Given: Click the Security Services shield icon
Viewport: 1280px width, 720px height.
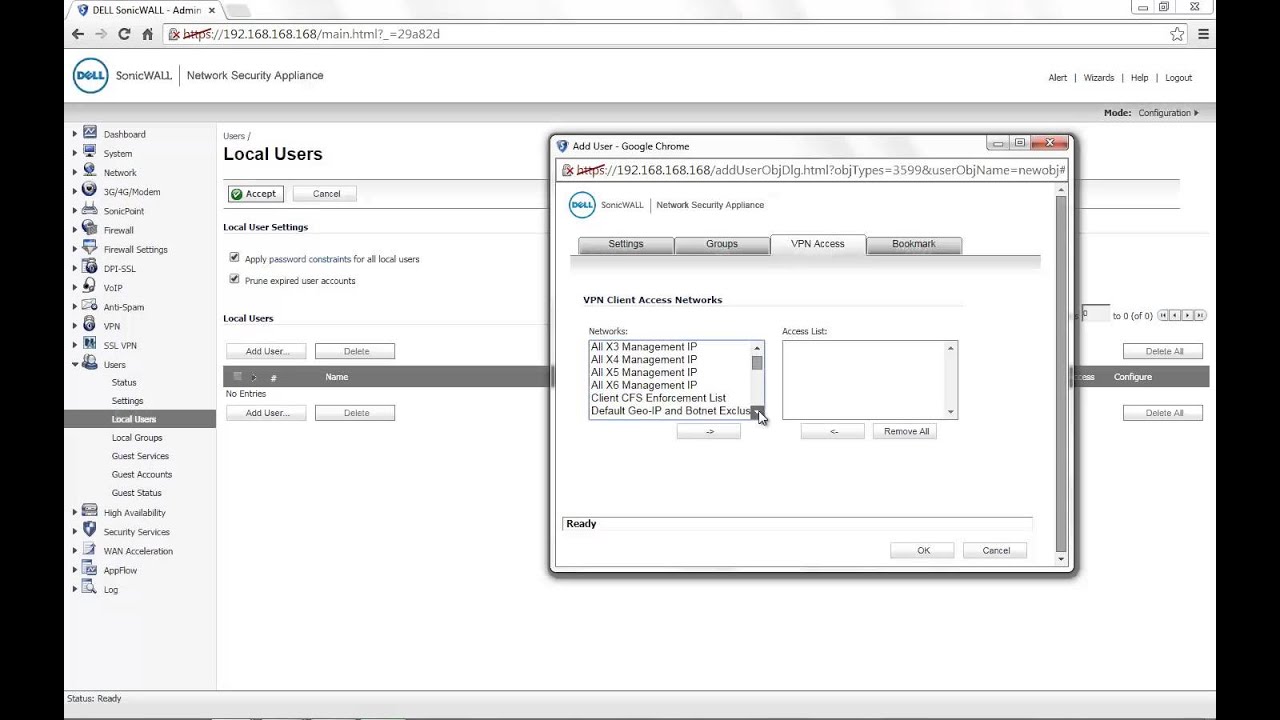Looking at the screenshot, I should click(x=90, y=530).
